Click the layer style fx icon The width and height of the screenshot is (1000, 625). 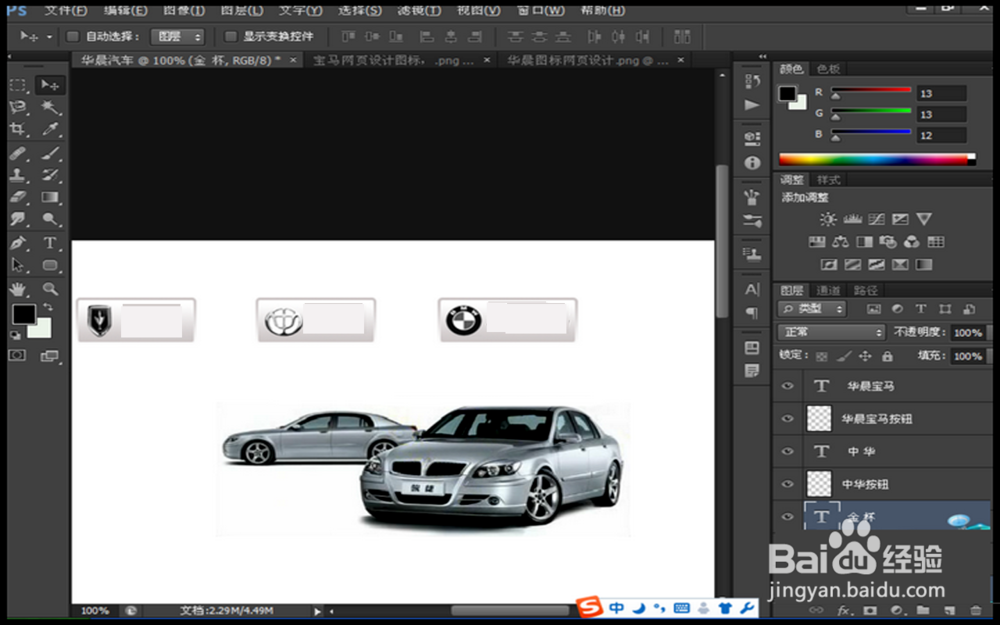[844, 610]
